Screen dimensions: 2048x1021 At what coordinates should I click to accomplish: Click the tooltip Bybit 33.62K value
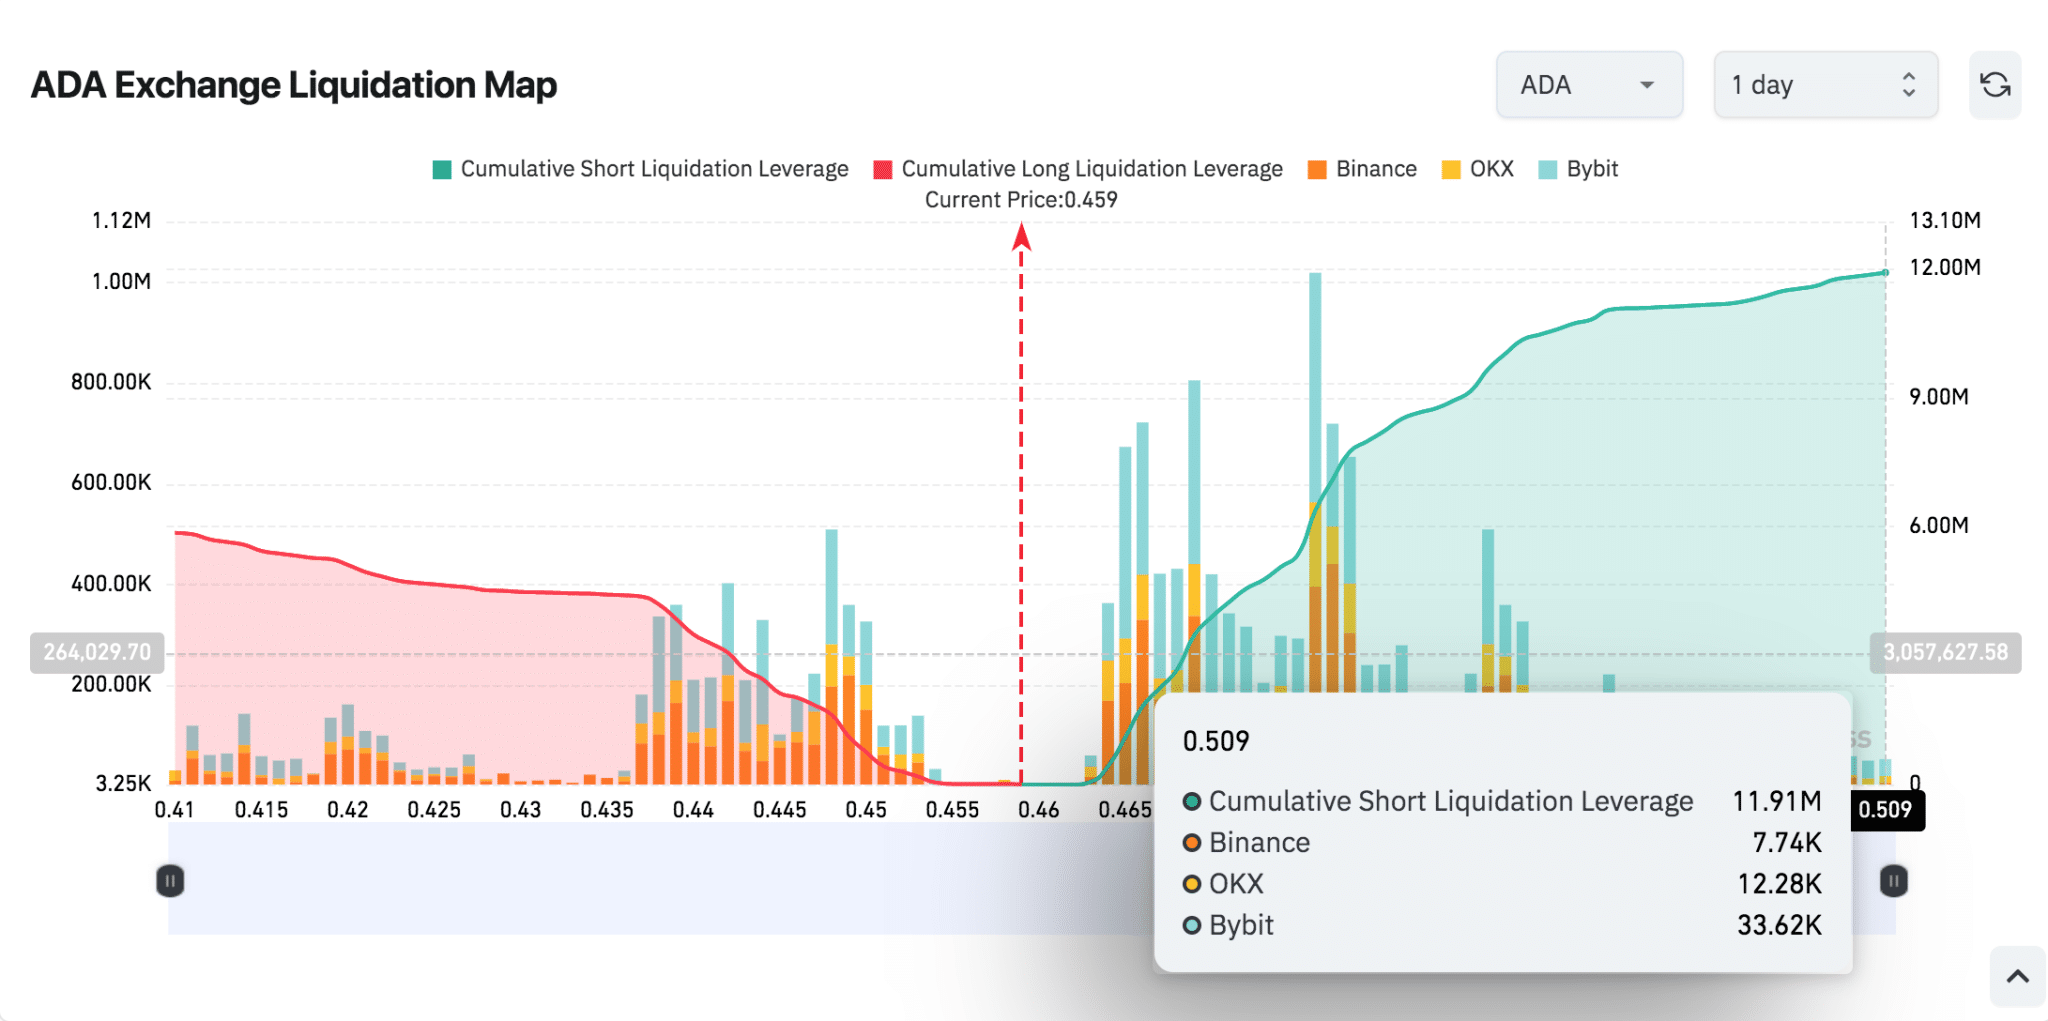[1780, 925]
